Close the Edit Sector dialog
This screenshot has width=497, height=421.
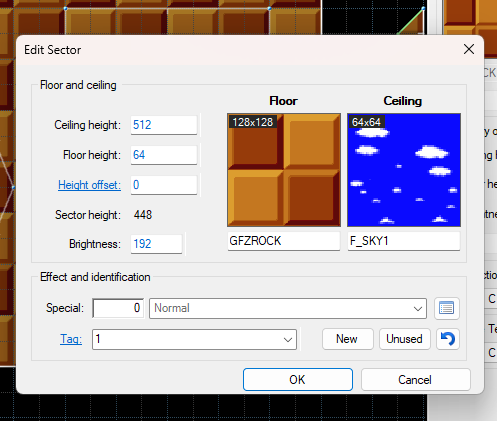[x=469, y=49]
